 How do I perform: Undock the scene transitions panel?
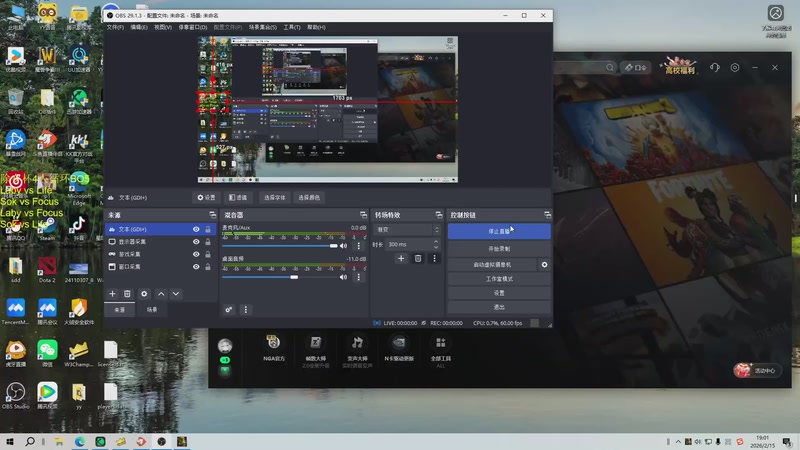pyautogui.click(x=439, y=215)
